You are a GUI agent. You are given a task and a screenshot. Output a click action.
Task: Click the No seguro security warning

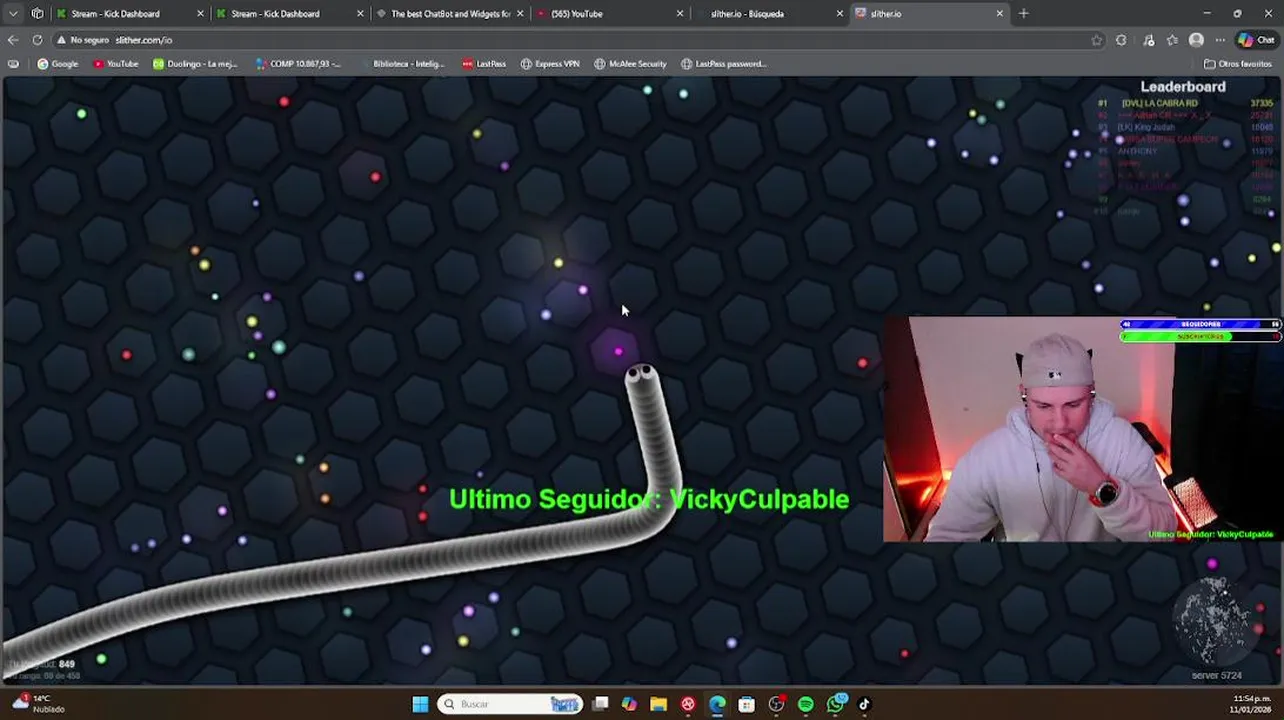pos(83,40)
